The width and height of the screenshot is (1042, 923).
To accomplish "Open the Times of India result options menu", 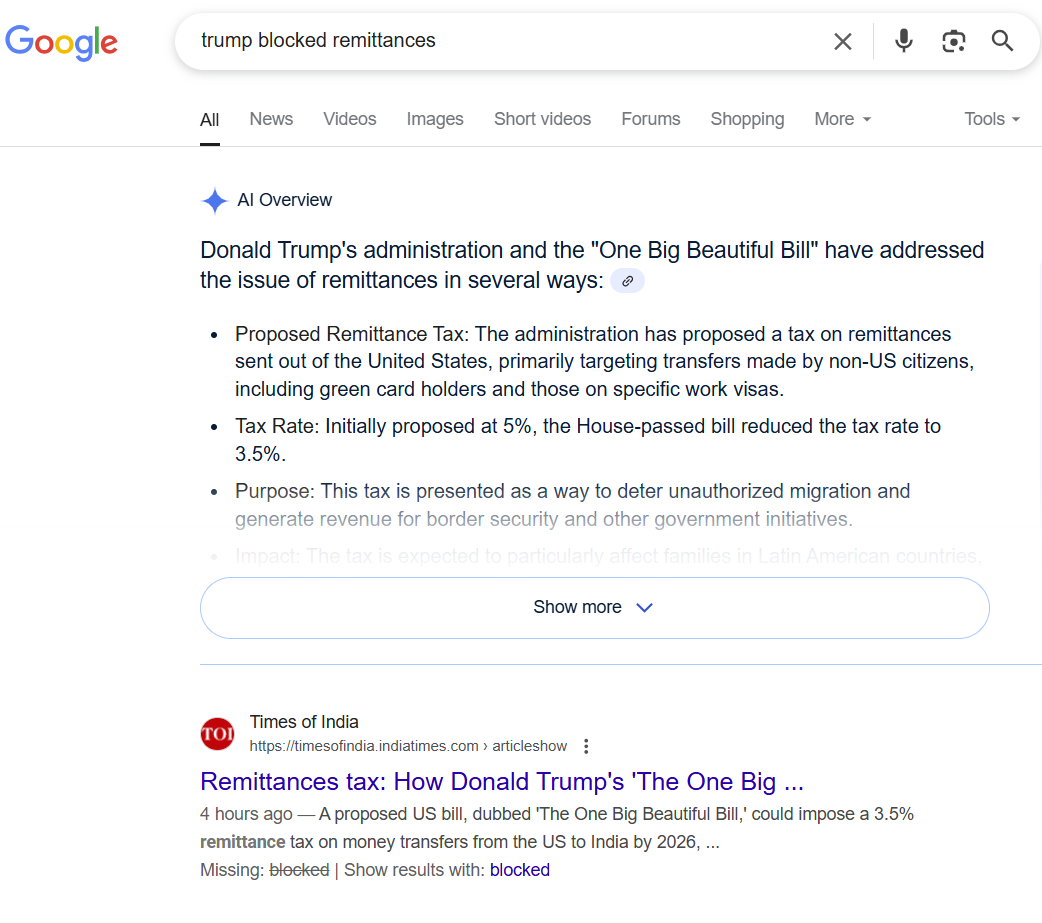I will point(585,746).
